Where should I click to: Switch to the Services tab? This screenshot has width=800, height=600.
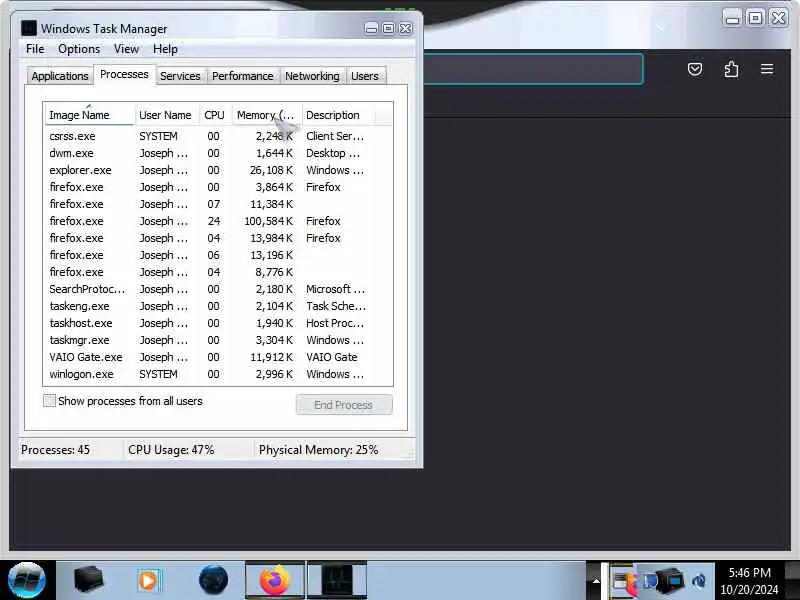point(180,76)
